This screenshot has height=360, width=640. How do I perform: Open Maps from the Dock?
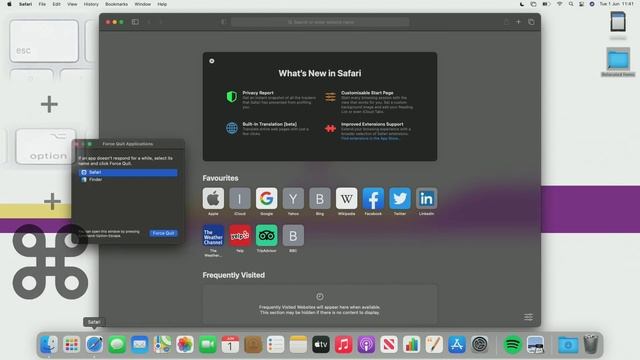pos(162,344)
